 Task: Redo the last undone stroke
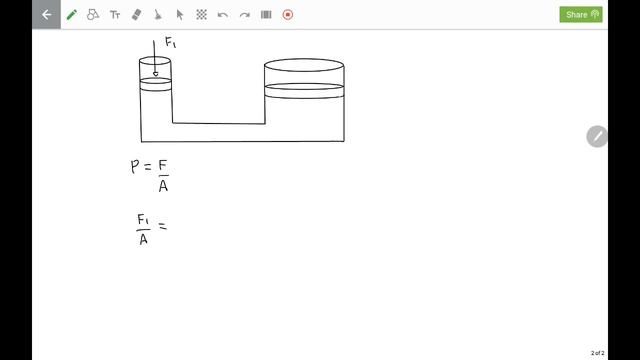244,15
